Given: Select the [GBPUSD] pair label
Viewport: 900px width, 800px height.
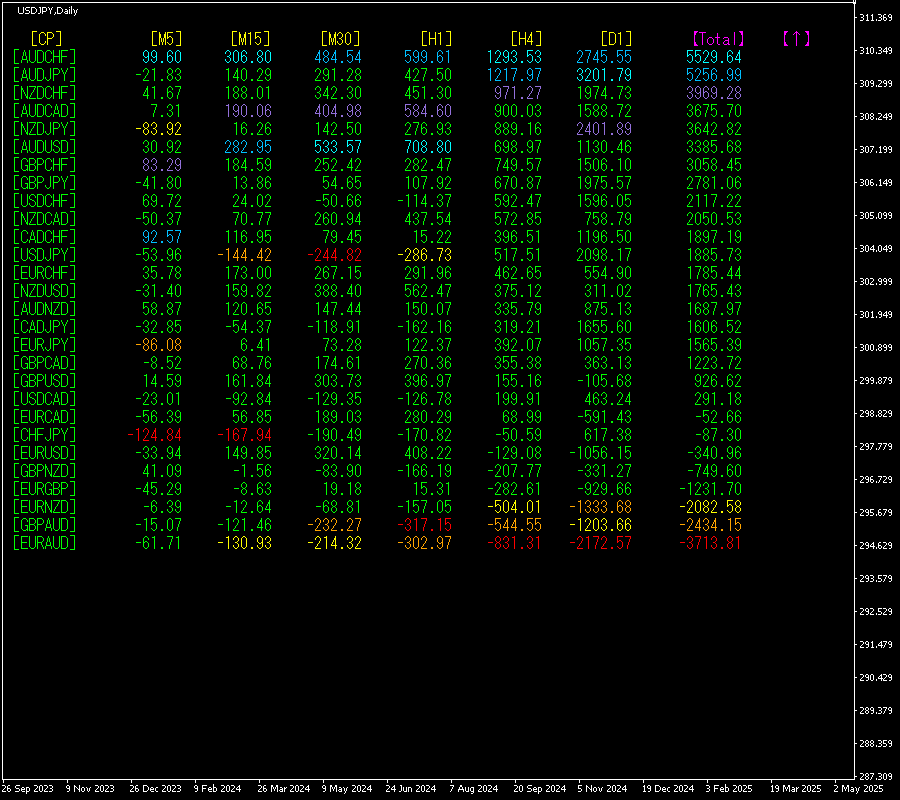Looking at the screenshot, I should click(44, 381).
